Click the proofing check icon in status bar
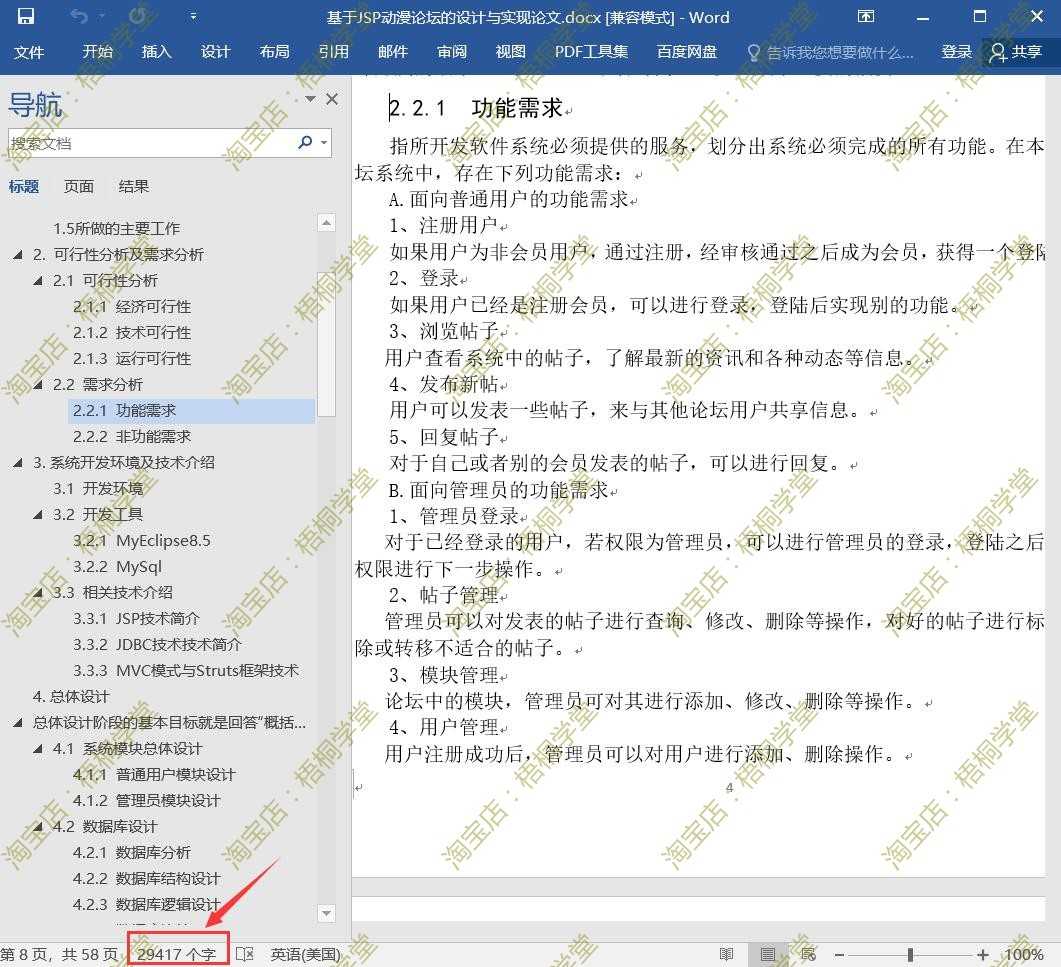 coord(245,955)
